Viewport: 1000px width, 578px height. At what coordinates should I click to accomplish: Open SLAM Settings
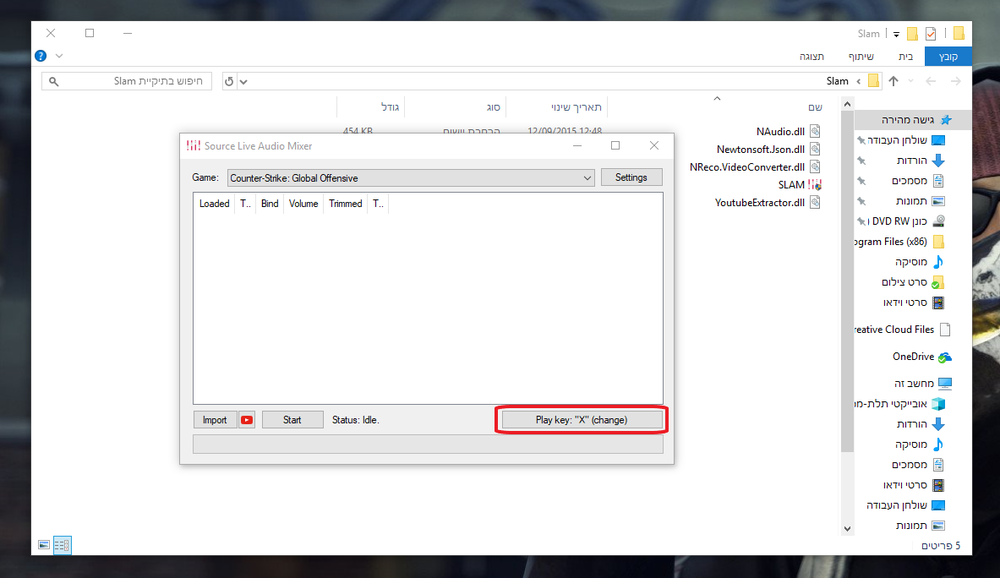(631, 177)
